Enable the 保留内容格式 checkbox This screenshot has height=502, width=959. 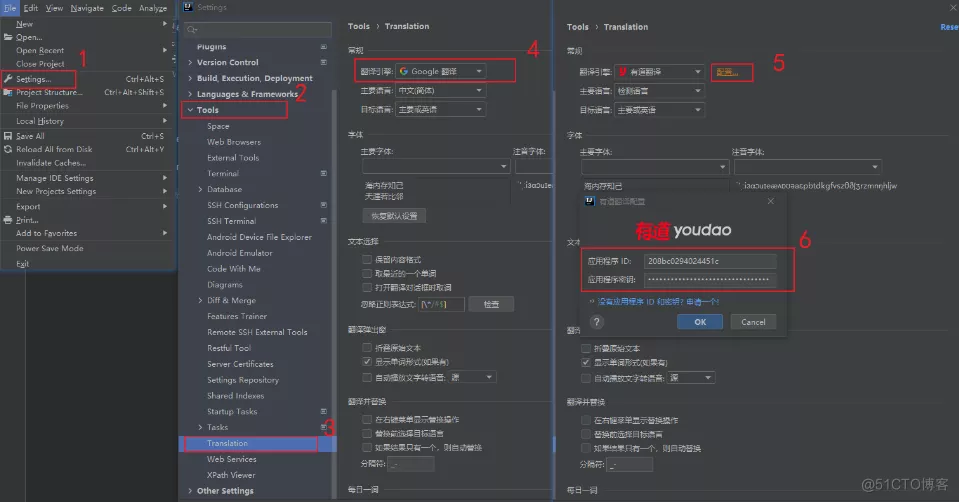367,260
